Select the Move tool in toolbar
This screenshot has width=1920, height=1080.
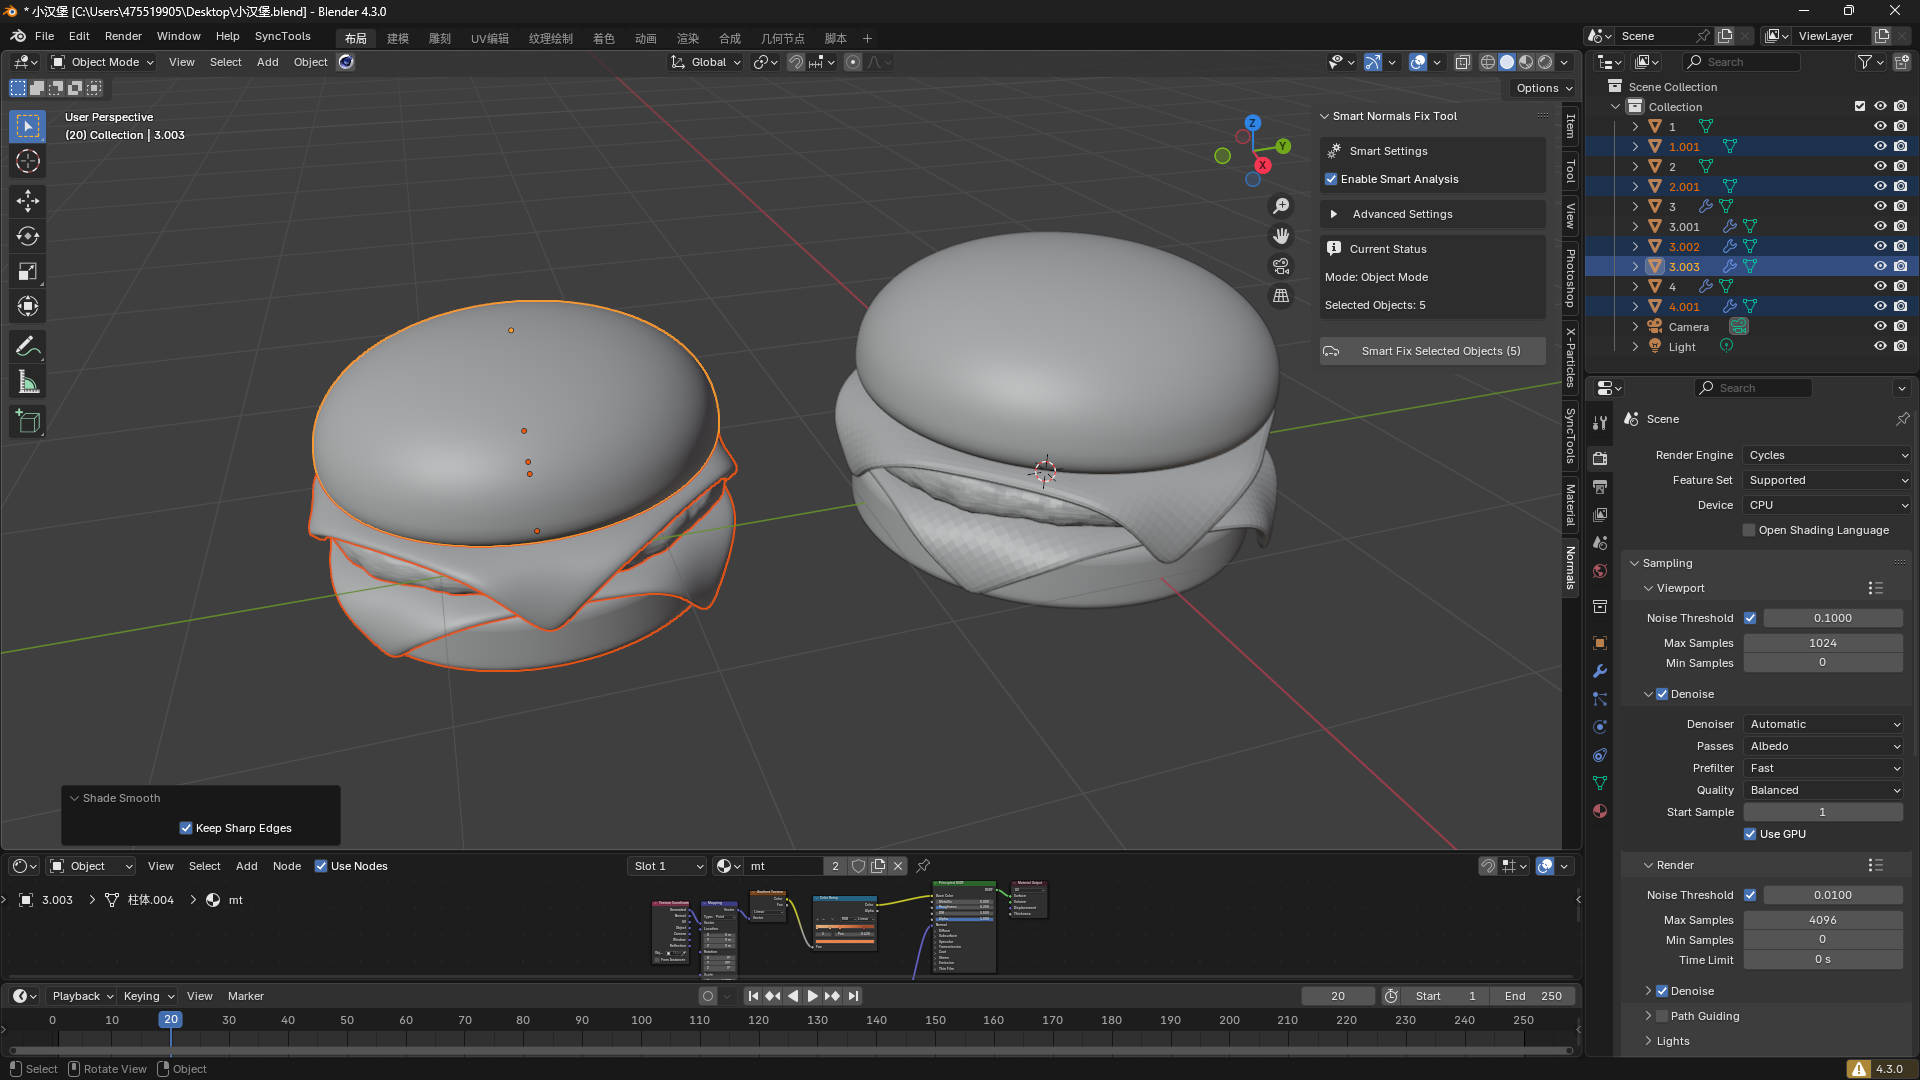click(x=28, y=201)
